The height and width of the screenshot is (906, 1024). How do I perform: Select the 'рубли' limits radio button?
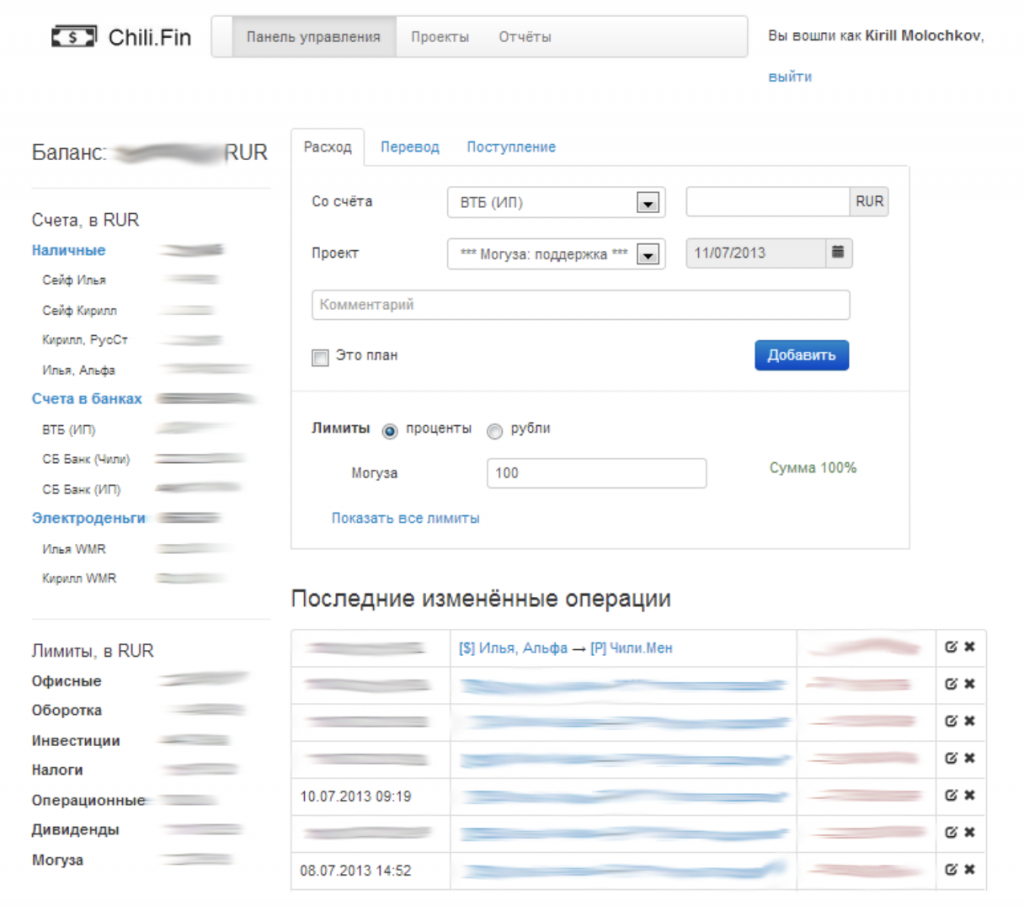[494, 431]
